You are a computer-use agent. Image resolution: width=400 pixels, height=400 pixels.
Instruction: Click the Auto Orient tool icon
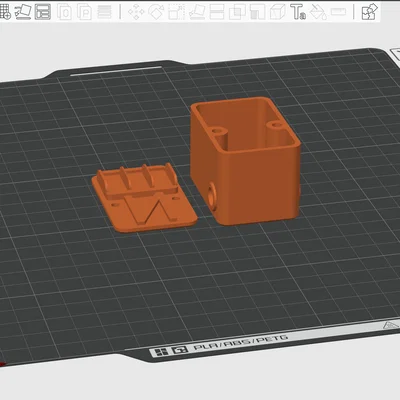pyautogui.click(x=23, y=12)
